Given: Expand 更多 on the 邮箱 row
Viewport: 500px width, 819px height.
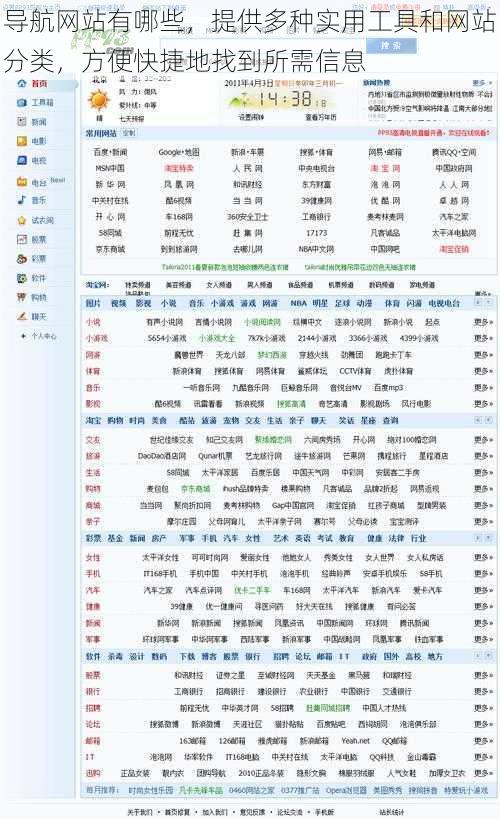Looking at the screenshot, I should tap(483, 741).
